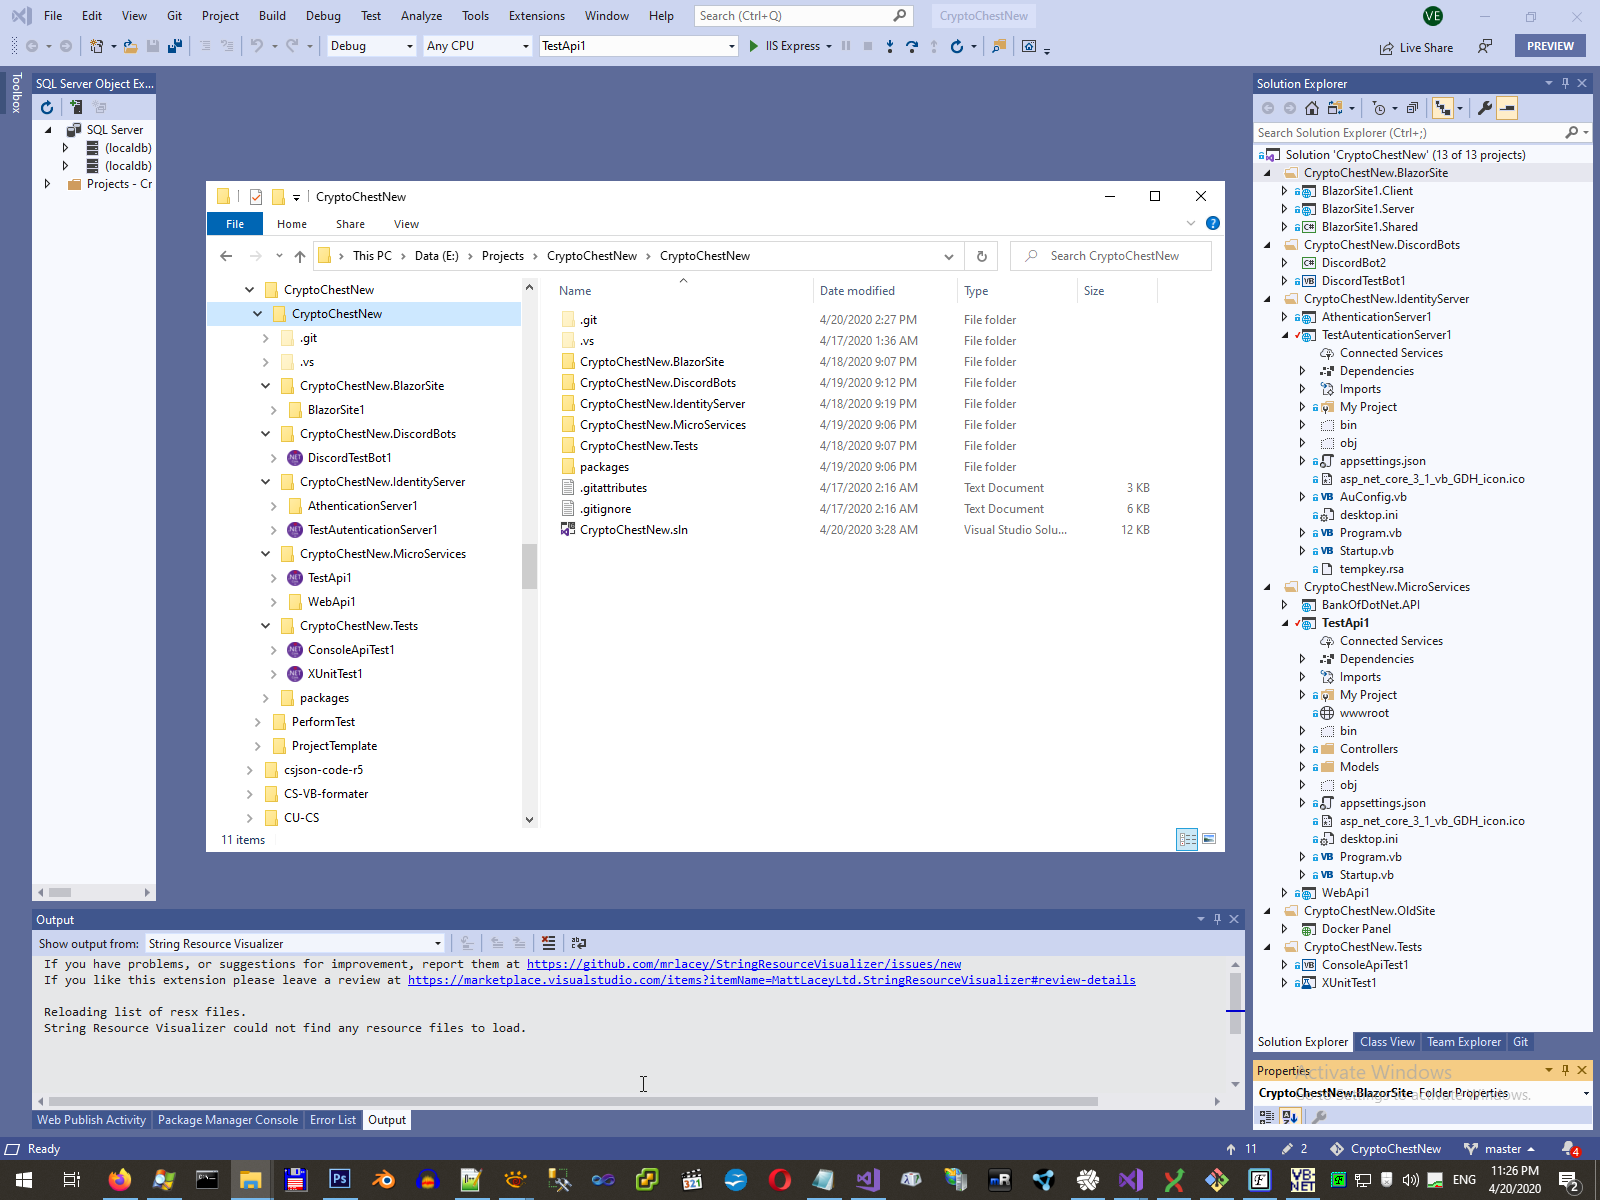Screen dimensions: 1600x1200
Task: Open the notification center icon
Action: coord(1571,1180)
